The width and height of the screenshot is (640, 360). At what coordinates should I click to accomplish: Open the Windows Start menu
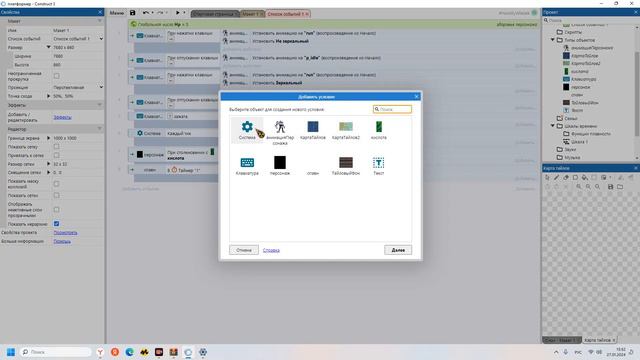pos(11,352)
